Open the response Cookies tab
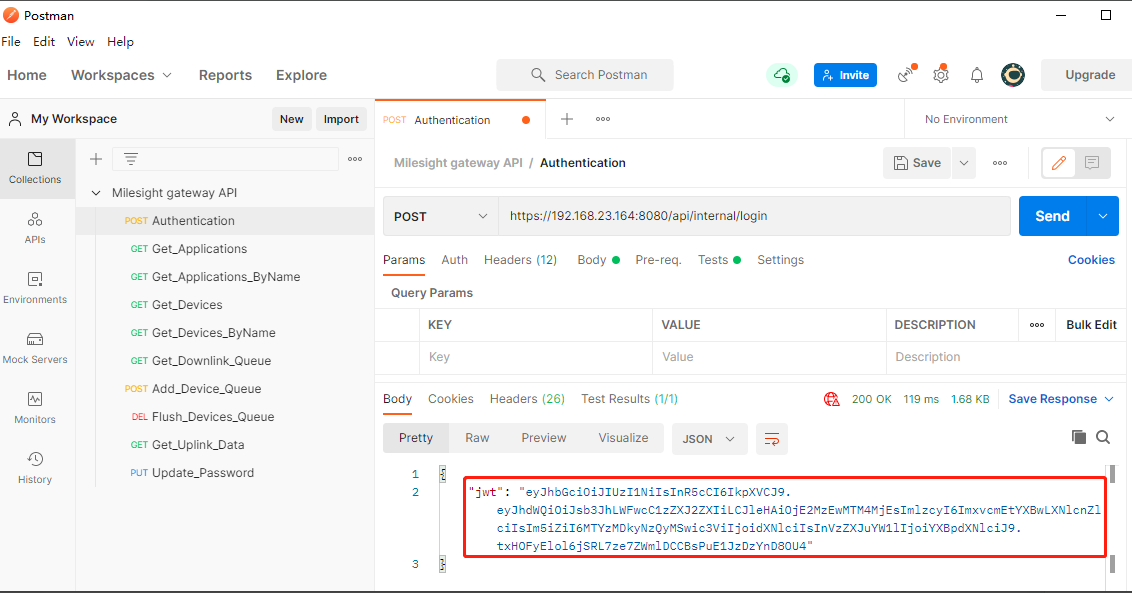 click(x=450, y=399)
